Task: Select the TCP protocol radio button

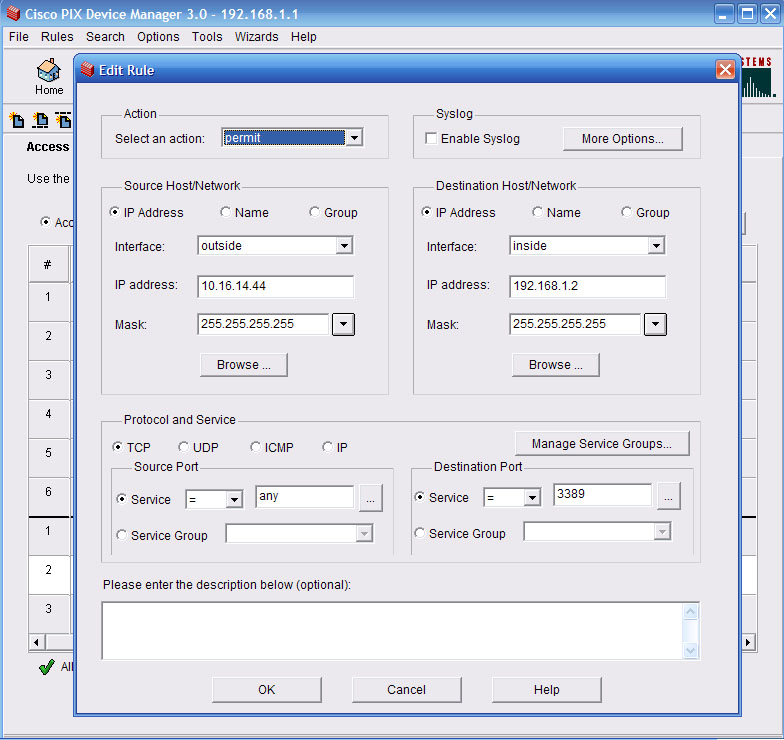Action: tap(118, 446)
